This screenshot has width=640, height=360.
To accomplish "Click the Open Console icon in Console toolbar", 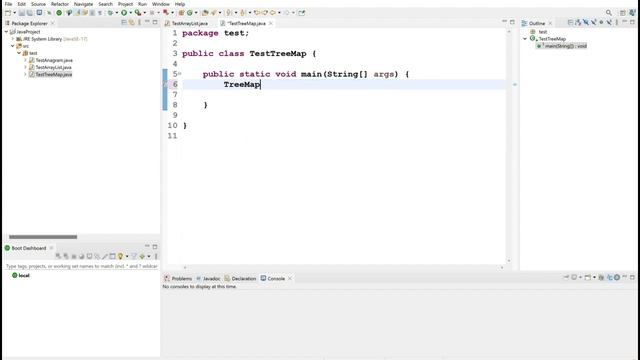I will [587, 277].
